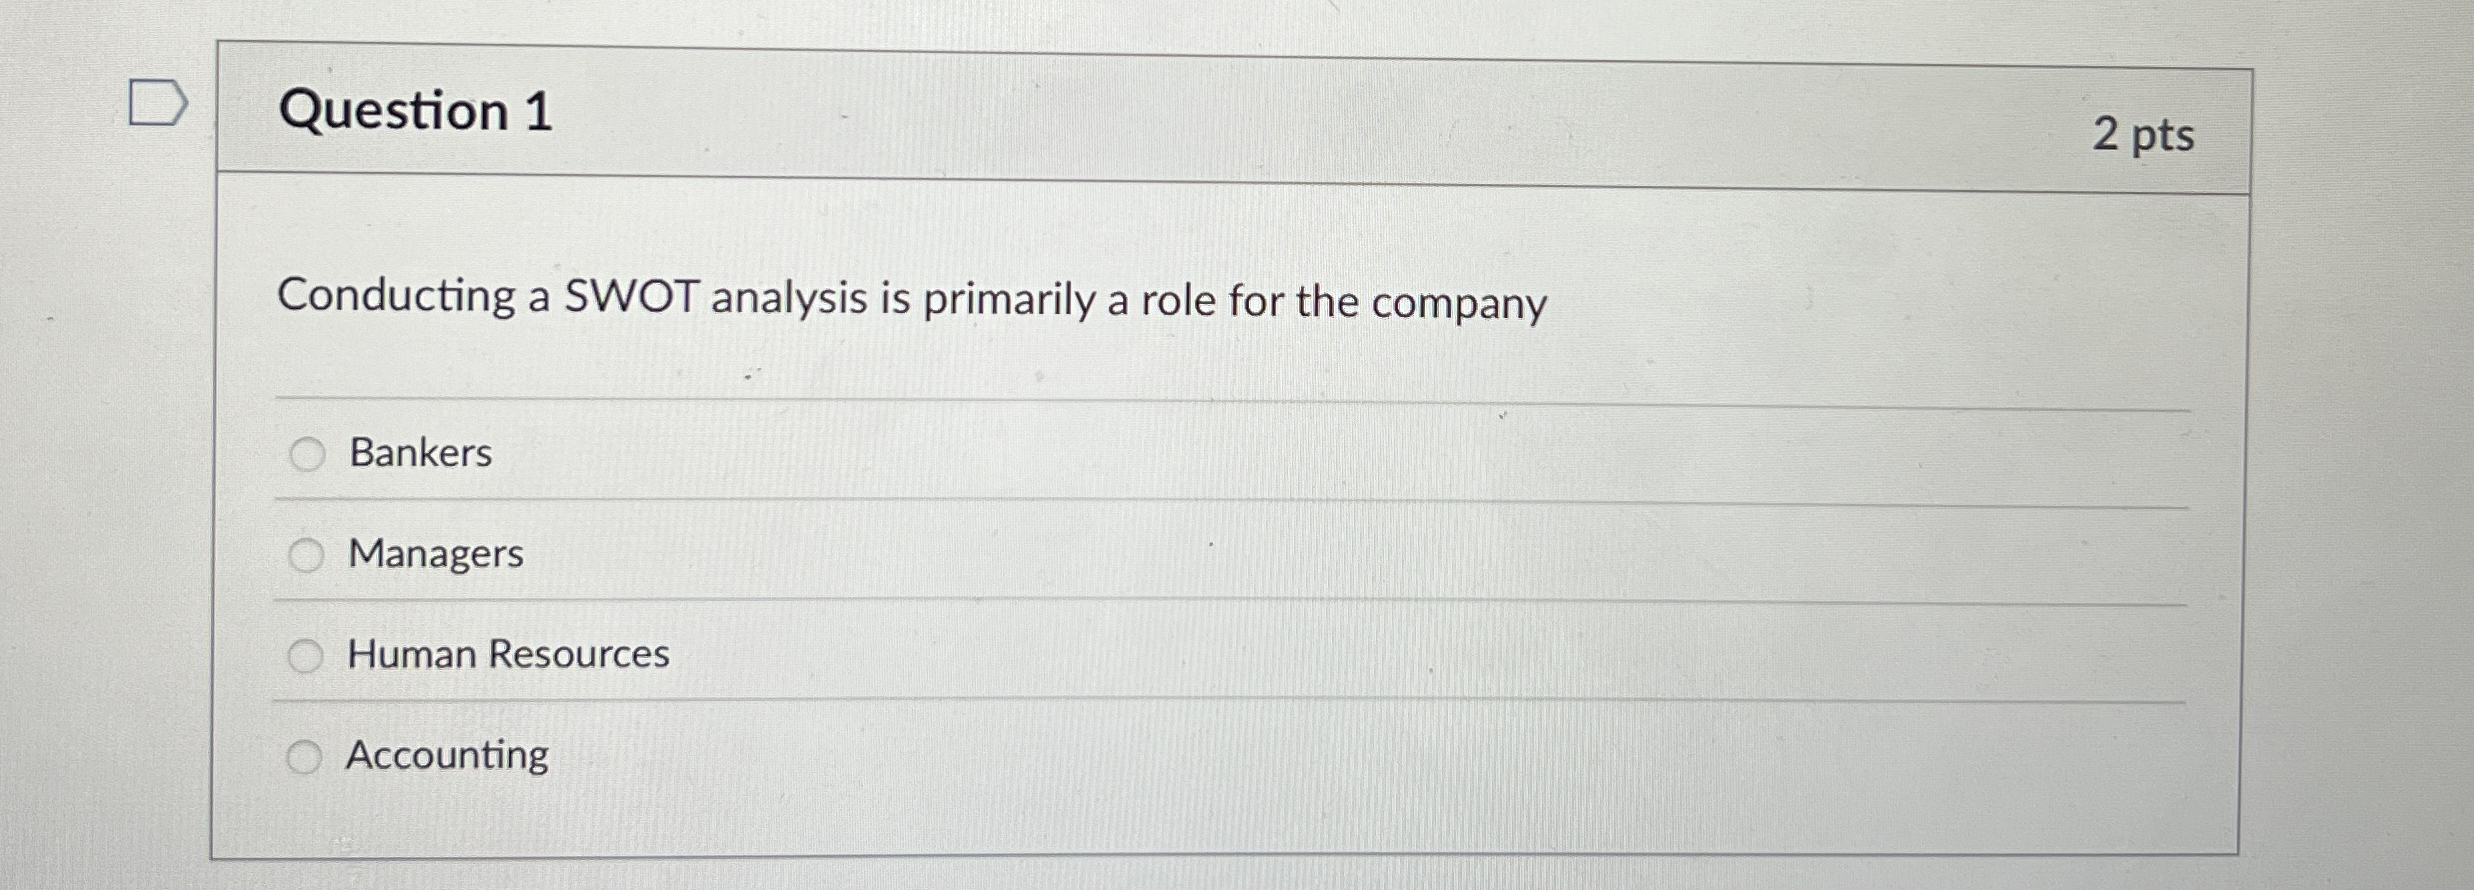Image resolution: width=2474 pixels, height=890 pixels.
Task: Click the bookmark marker beside the question
Action: (157, 100)
